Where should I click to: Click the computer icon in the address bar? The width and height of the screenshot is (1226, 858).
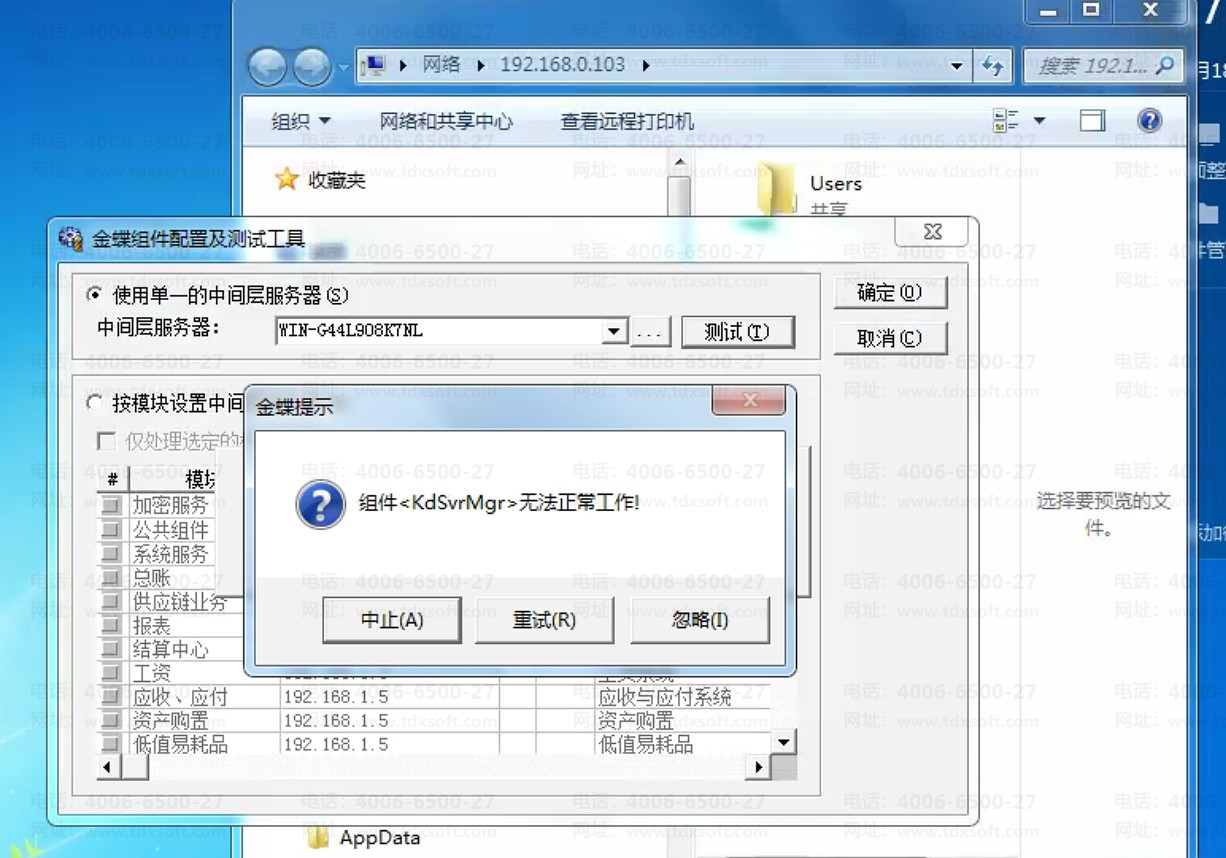pyautogui.click(x=375, y=66)
